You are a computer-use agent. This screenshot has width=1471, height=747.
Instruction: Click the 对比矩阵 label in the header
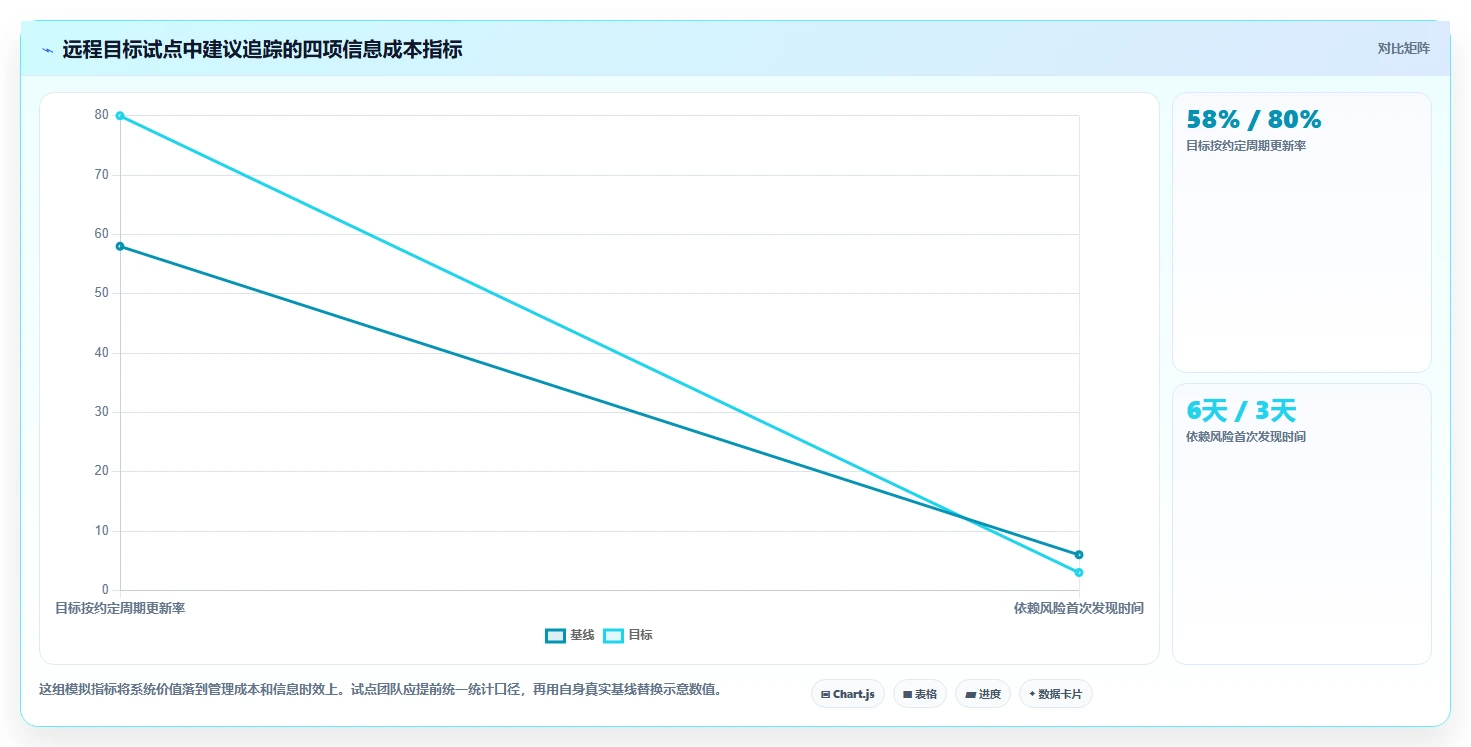(1403, 48)
